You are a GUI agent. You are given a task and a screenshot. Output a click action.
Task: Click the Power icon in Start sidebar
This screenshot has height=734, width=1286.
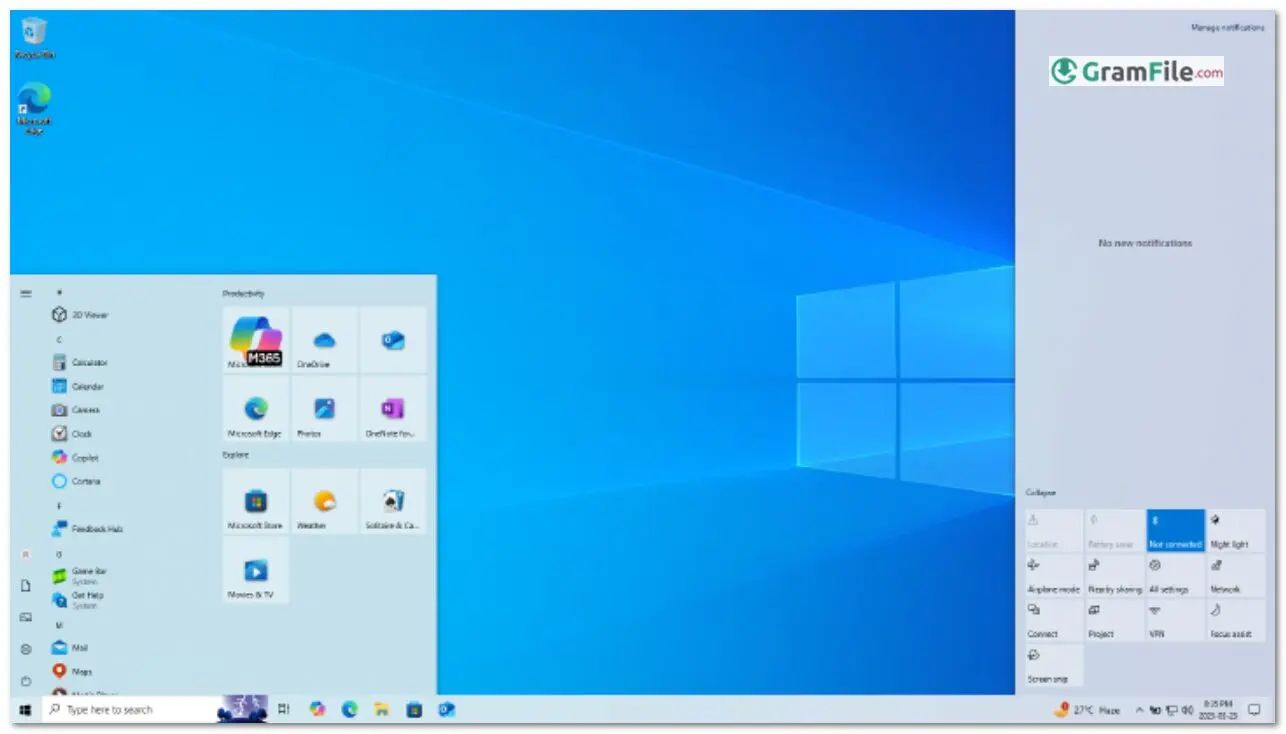(26, 681)
